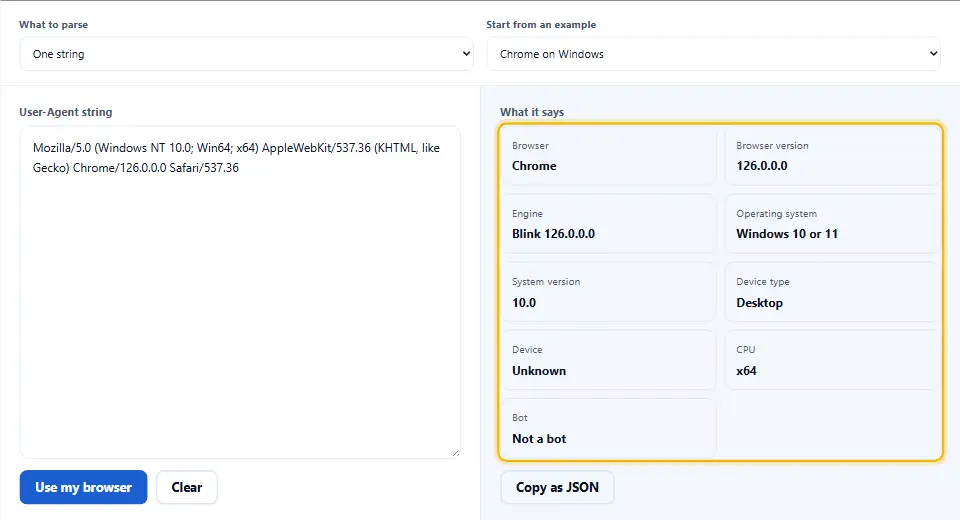The image size is (960, 520).
Task: Click the 'User-Agent string' label
Action: point(66,112)
